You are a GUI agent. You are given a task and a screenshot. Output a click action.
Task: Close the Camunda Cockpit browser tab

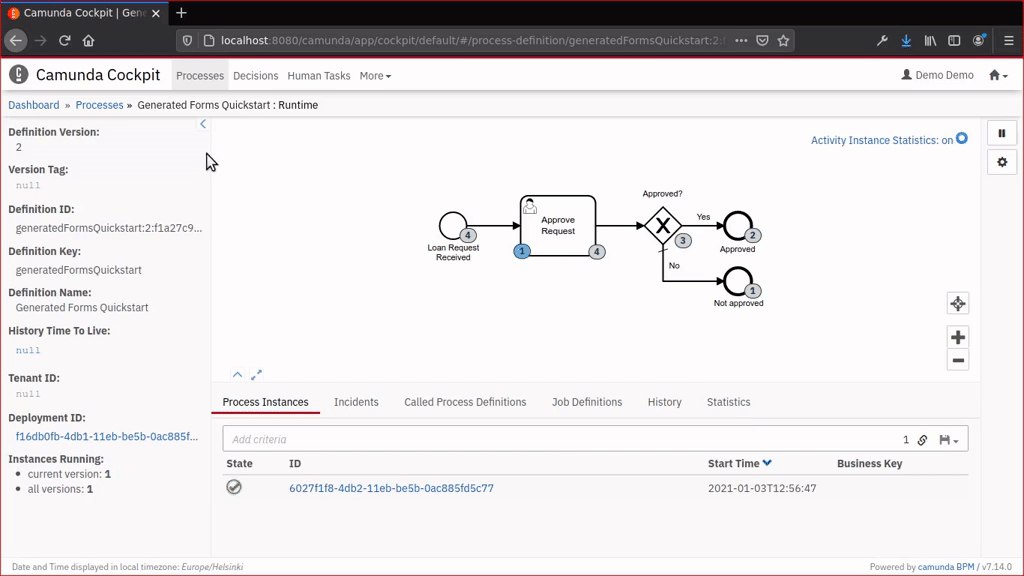[156, 13]
